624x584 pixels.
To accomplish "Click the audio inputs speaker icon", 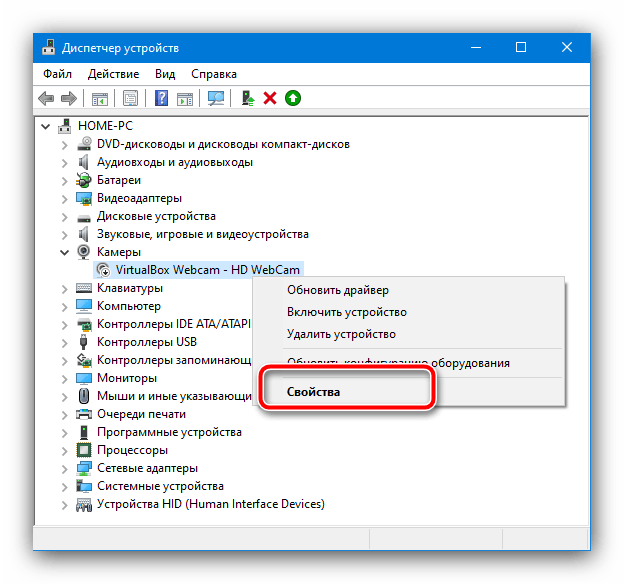I will (83, 162).
